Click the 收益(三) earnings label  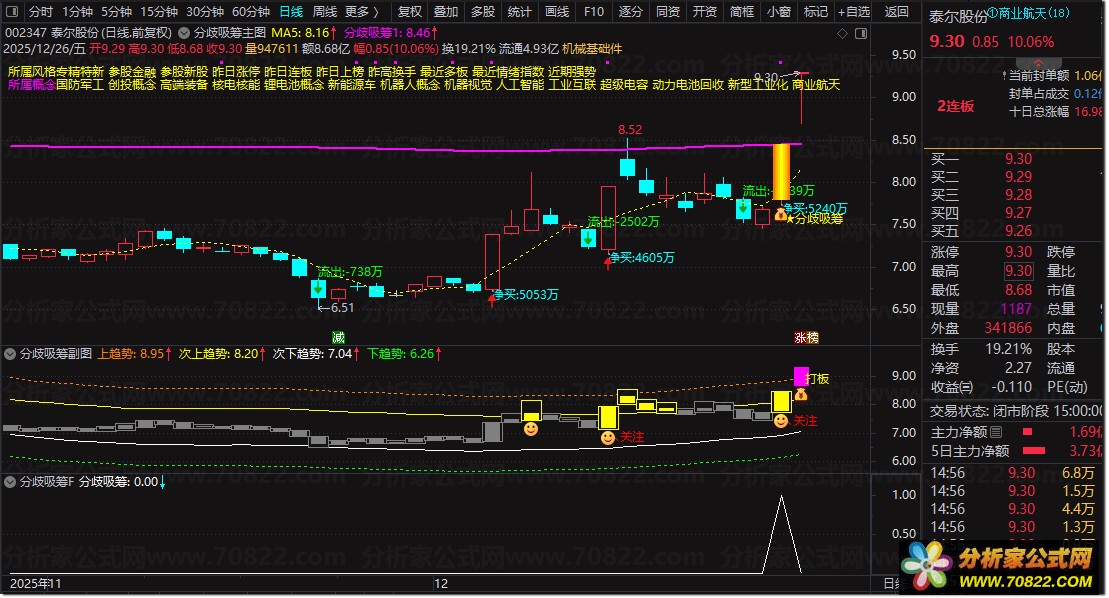click(x=951, y=387)
